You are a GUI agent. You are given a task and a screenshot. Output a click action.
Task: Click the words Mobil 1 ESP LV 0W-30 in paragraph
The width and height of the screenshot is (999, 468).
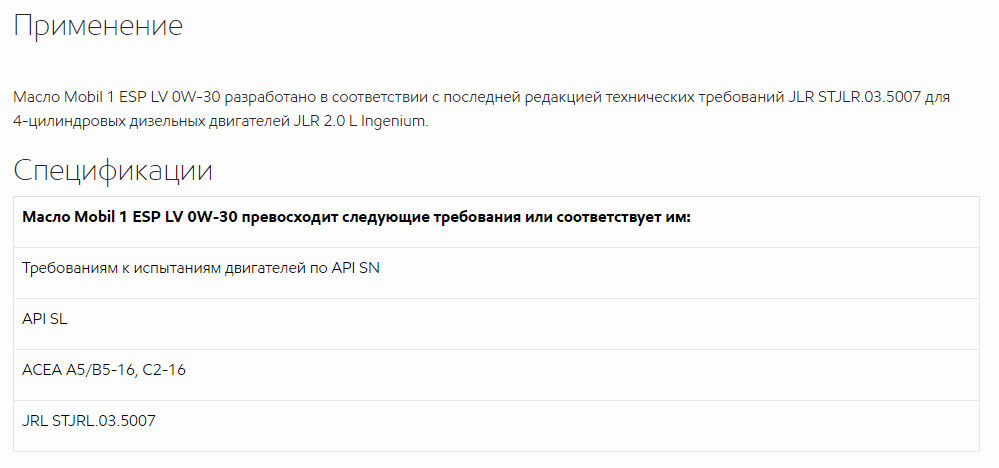click(142, 97)
